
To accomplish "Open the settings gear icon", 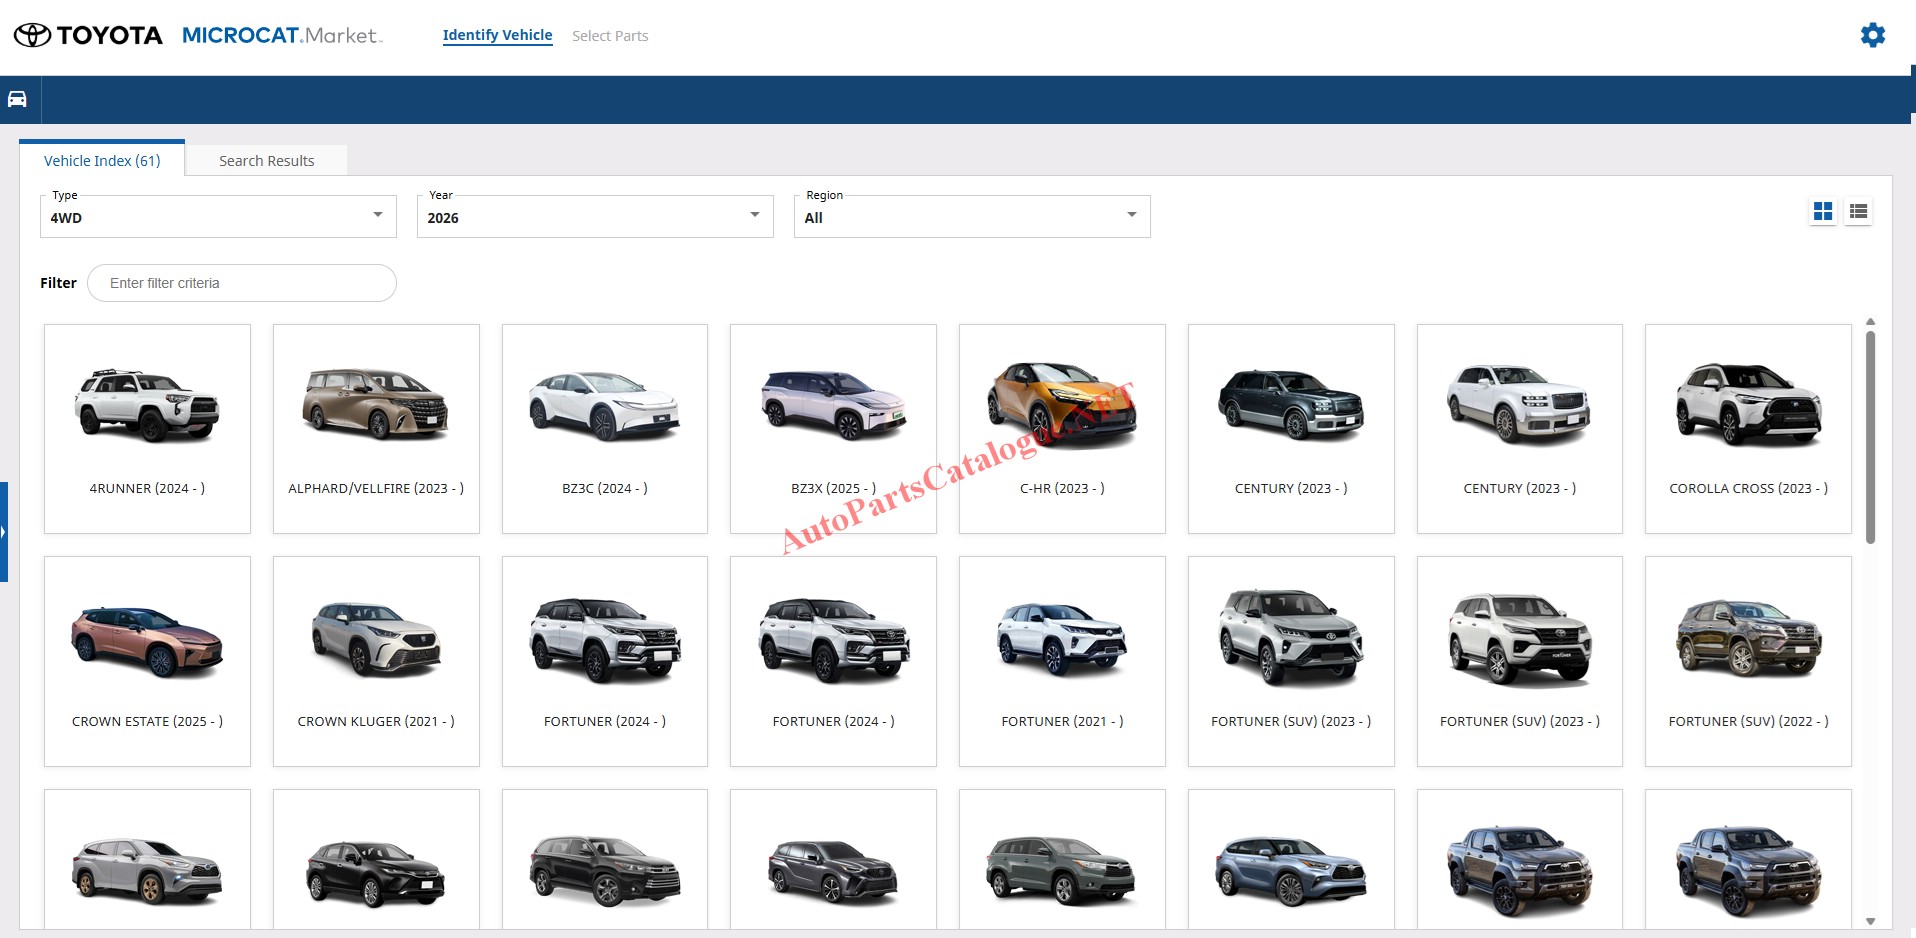I will [1872, 36].
